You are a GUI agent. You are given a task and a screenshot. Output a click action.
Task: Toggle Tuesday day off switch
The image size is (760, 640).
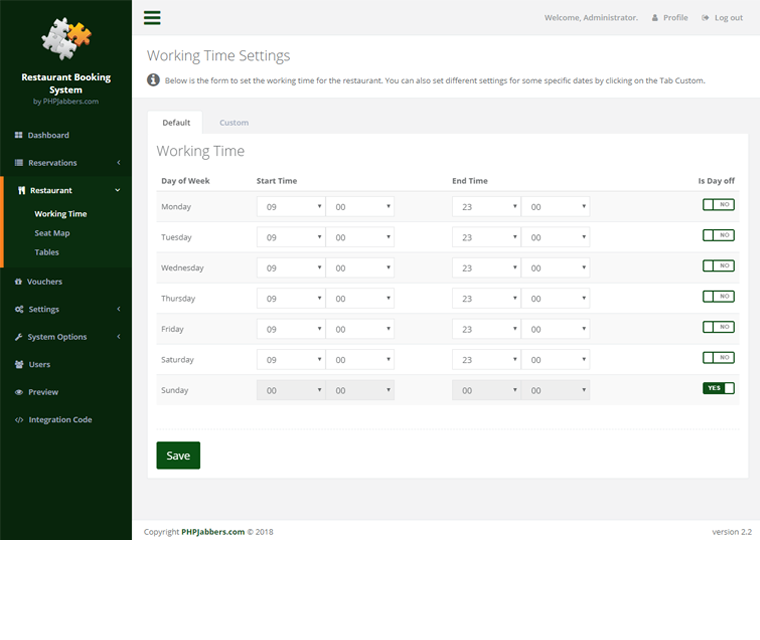718,235
